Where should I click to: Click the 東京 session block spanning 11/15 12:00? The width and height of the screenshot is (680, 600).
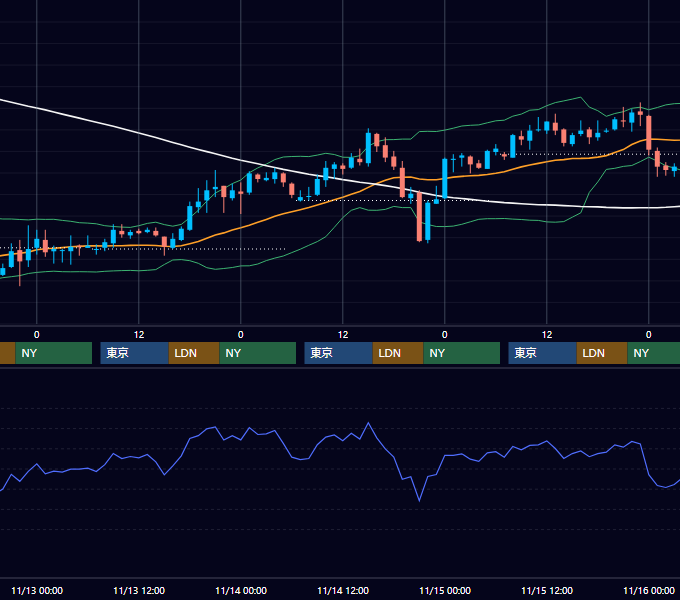543,353
